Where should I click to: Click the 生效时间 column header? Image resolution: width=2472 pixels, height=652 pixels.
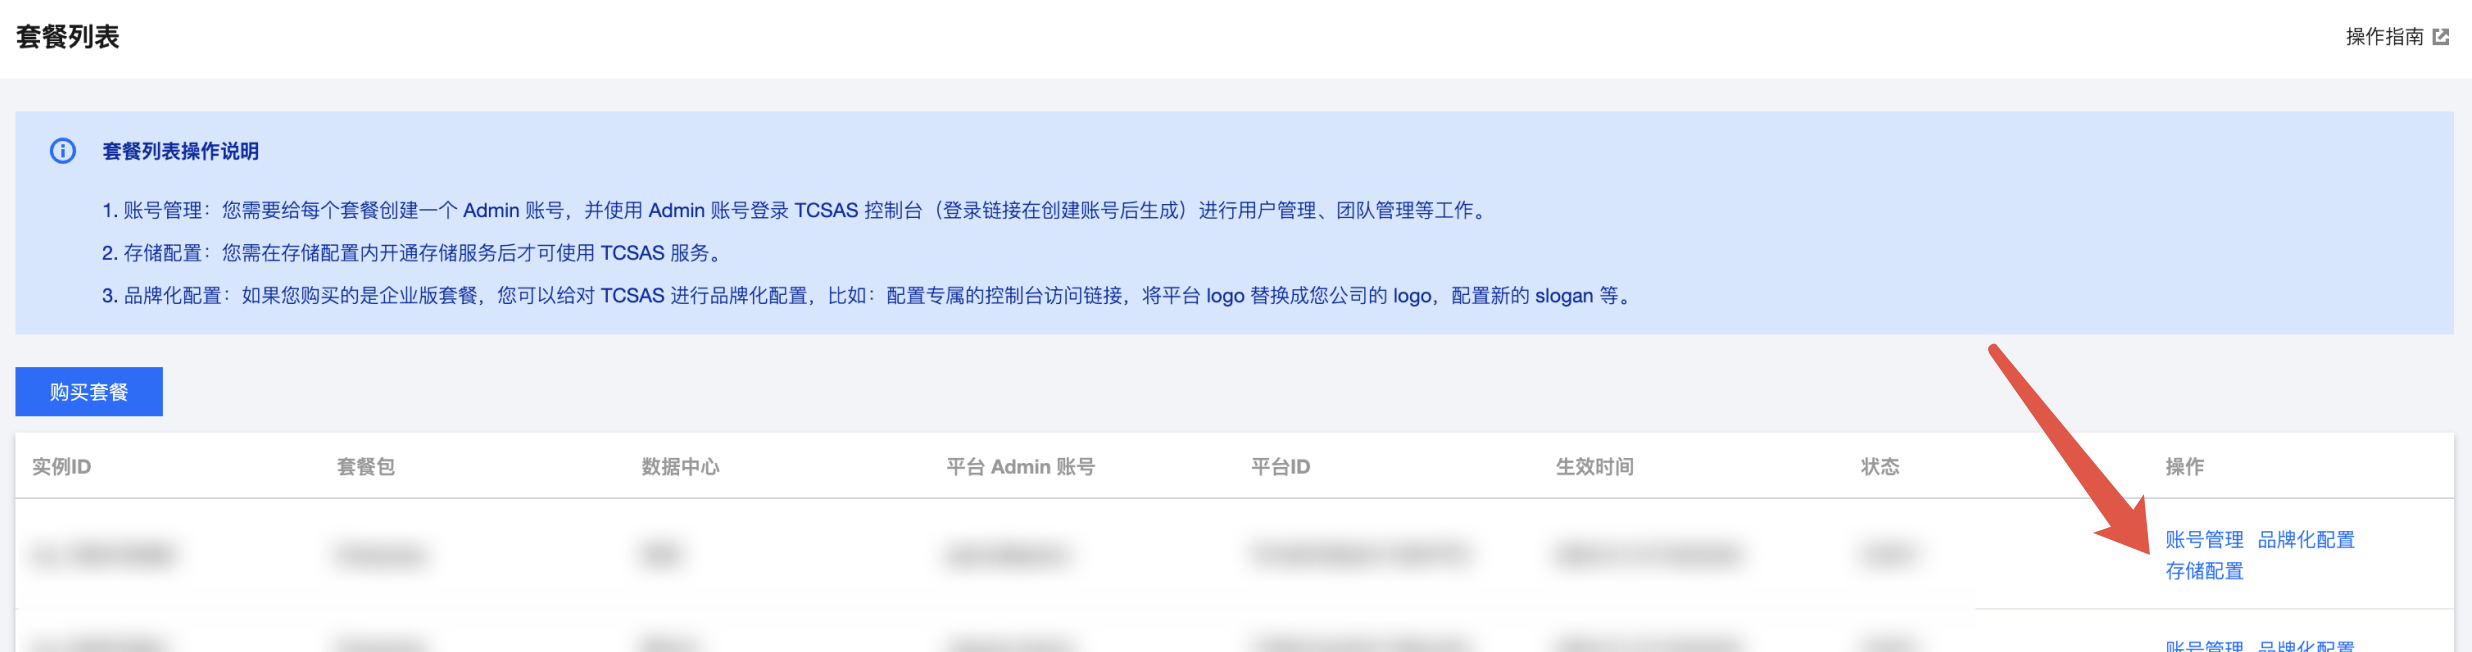coord(1595,467)
